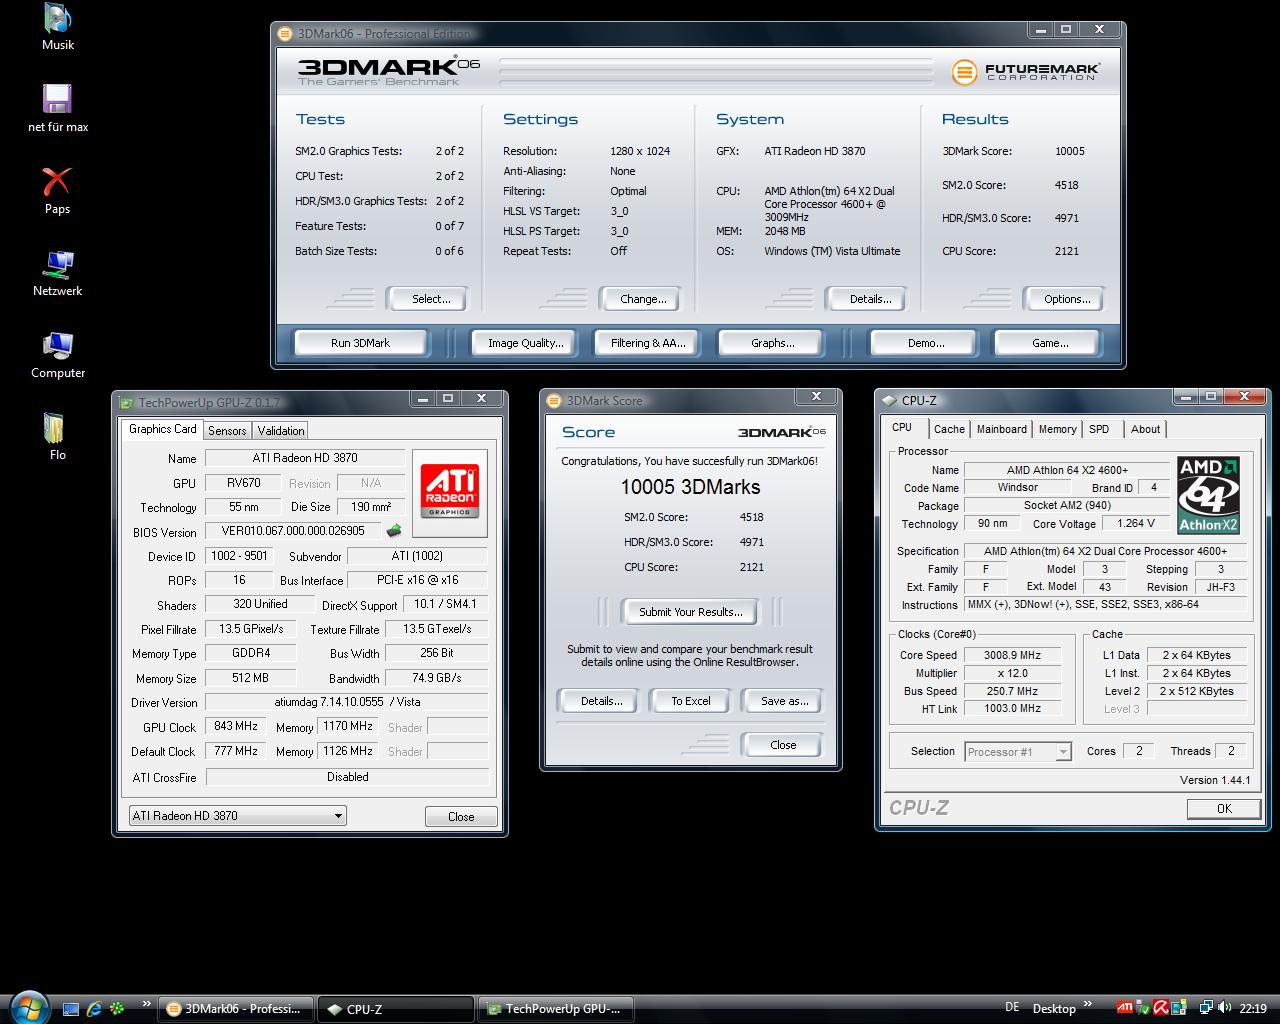
Task: Open the Mainboard tab in CPU-Z
Action: pos(1002,429)
